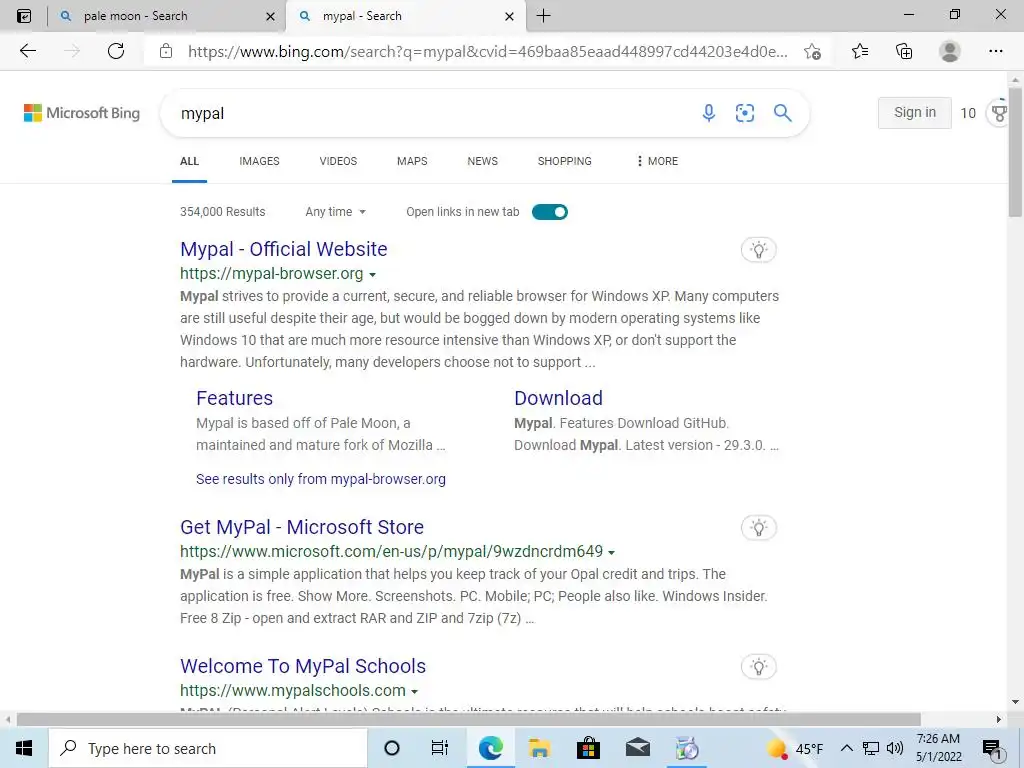Image resolution: width=1024 pixels, height=768 pixels.
Task: Open notification center icon
Action: click(993, 749)
